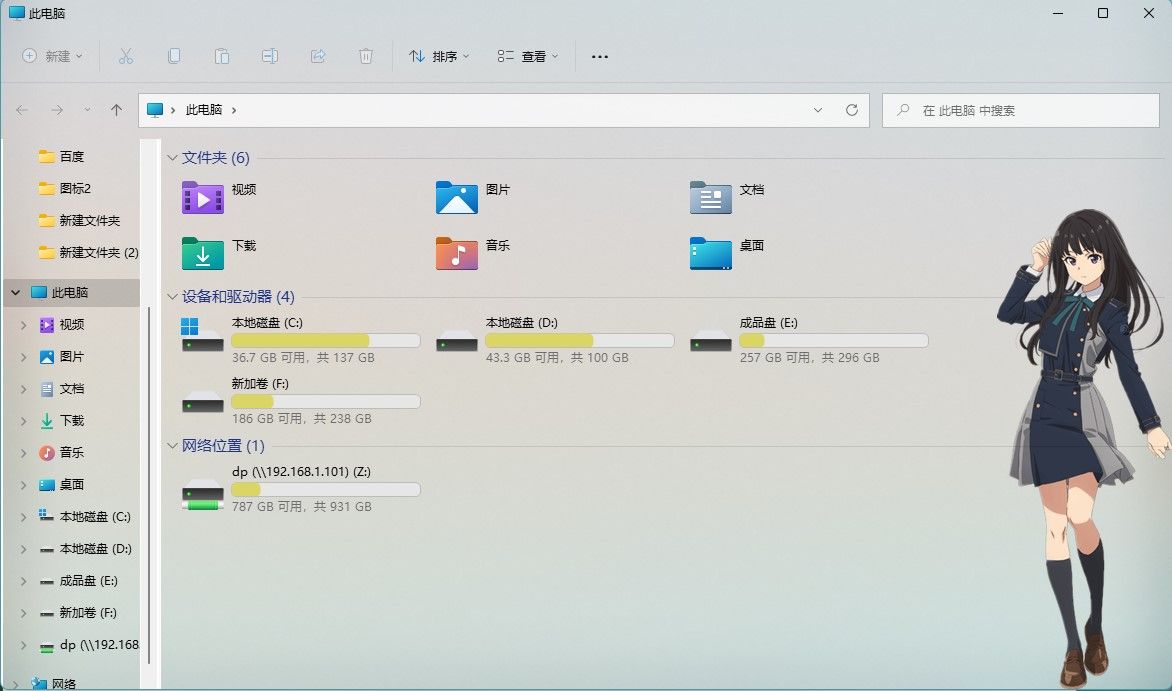
Task: Open the 图片 folder in main pane
Action: click(x=457, y=197)
